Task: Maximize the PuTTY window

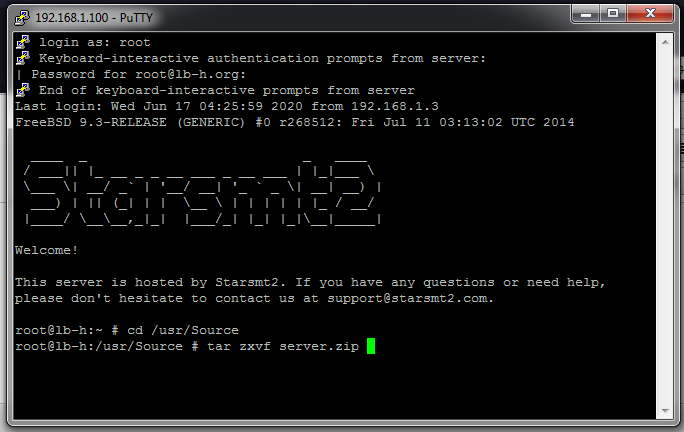Action: pyautogui.click(x=613, y=14)
